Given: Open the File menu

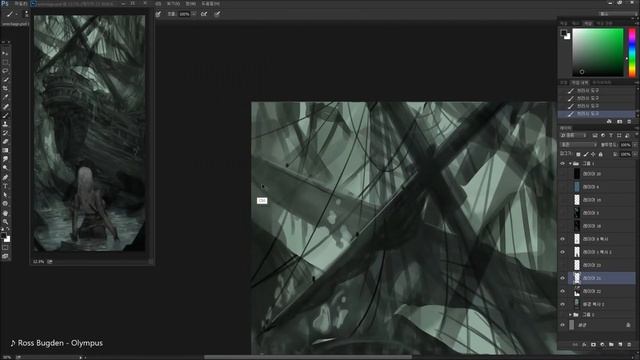Looking at the screenshot, I should coord(21,3).
